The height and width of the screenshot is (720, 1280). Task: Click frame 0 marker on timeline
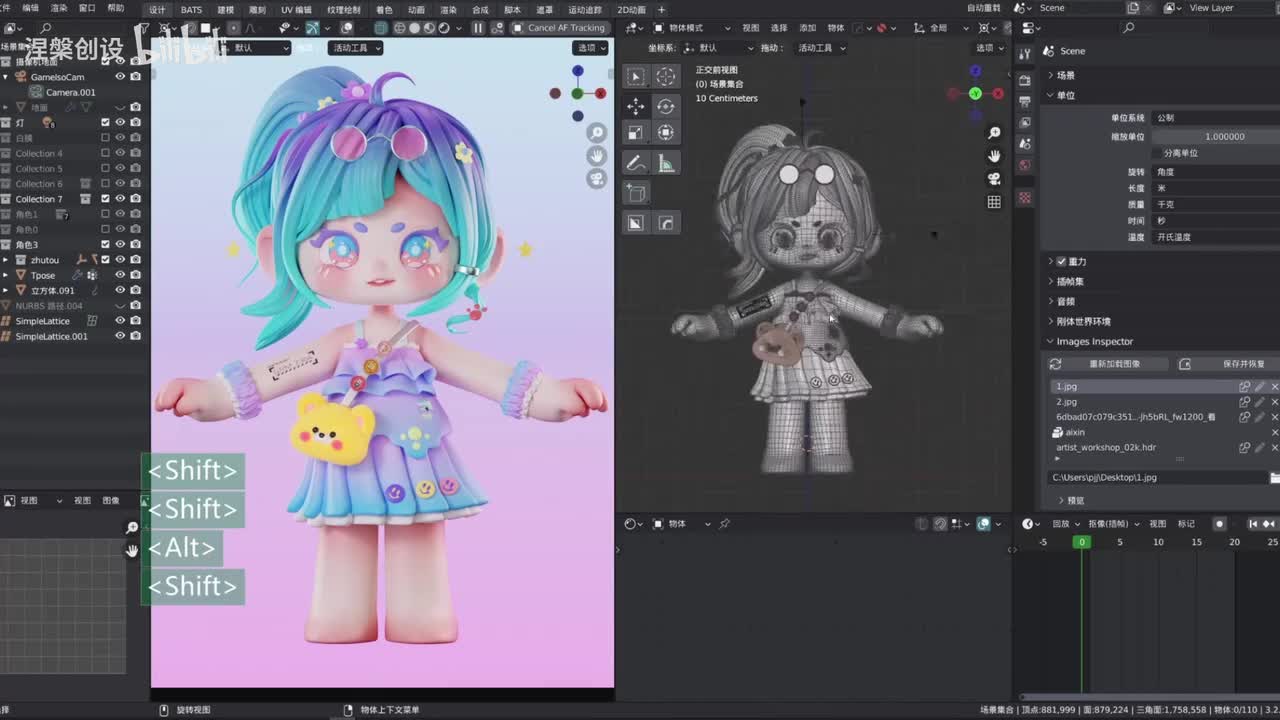coord(1081,542)
